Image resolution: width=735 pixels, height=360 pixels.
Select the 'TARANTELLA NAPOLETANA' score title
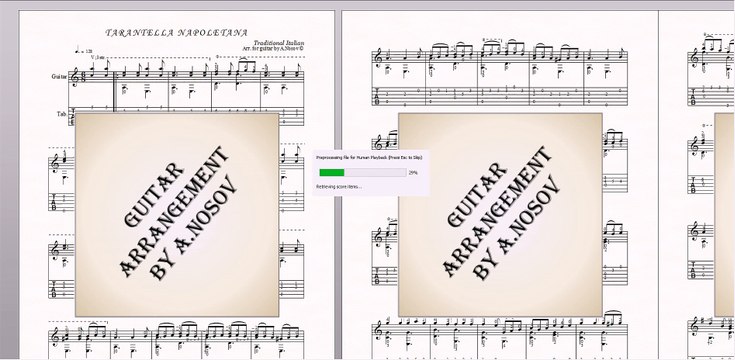[x=176, y=33]
